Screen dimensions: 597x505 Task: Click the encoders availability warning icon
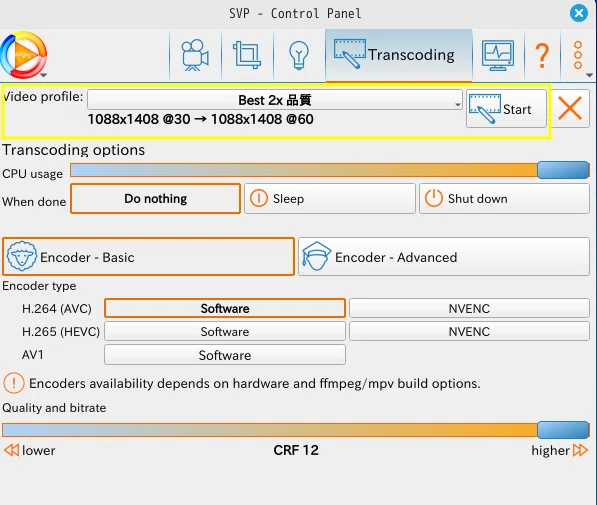pyautogui.click(x=14, y=383)
